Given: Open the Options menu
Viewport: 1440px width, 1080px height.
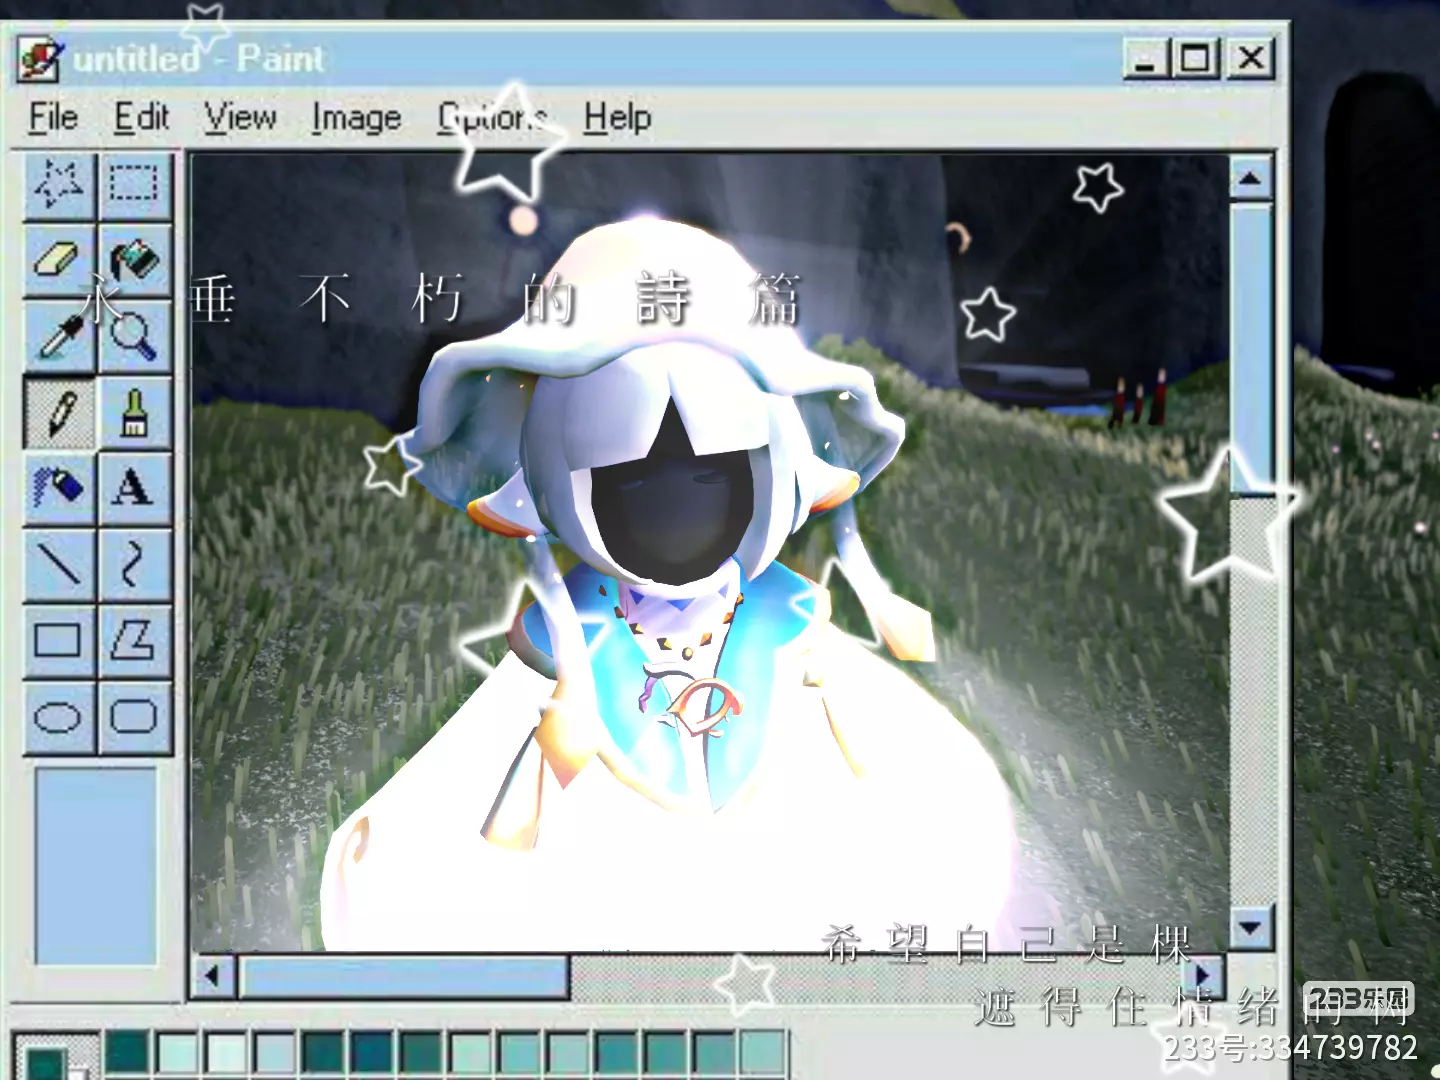Looking at the screenshot, I should pyautogui.click(x=493, y=117).
